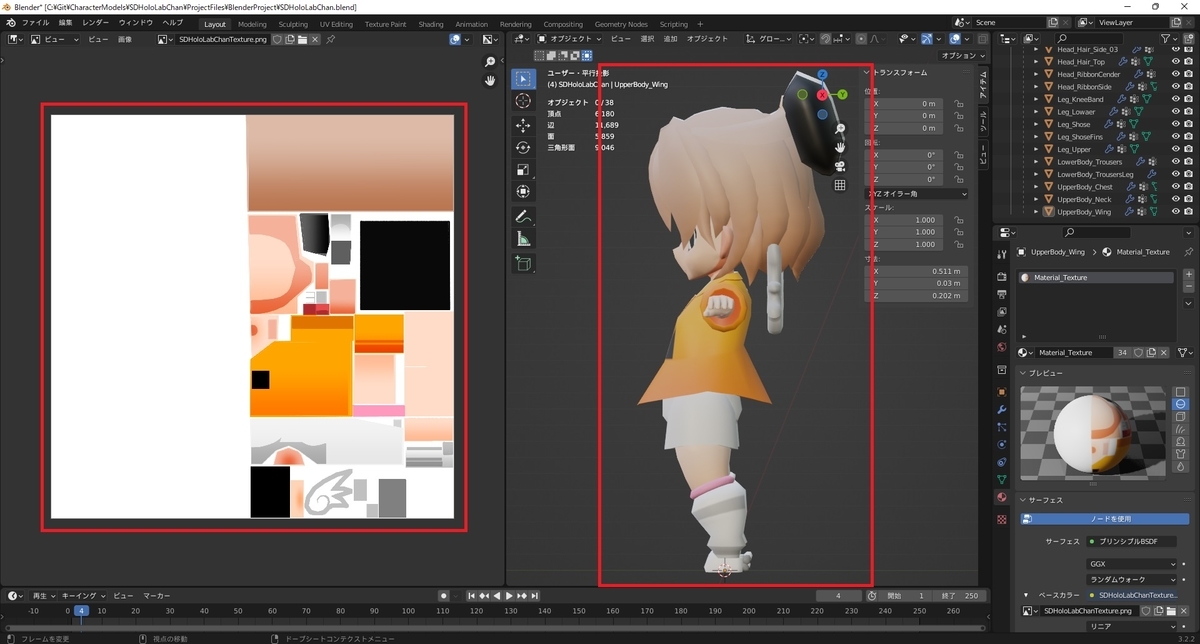Screen dimensions: 1200x644
Task: Switch perspective/orthographic grid icon in viewport
Action: click(840, 185)
